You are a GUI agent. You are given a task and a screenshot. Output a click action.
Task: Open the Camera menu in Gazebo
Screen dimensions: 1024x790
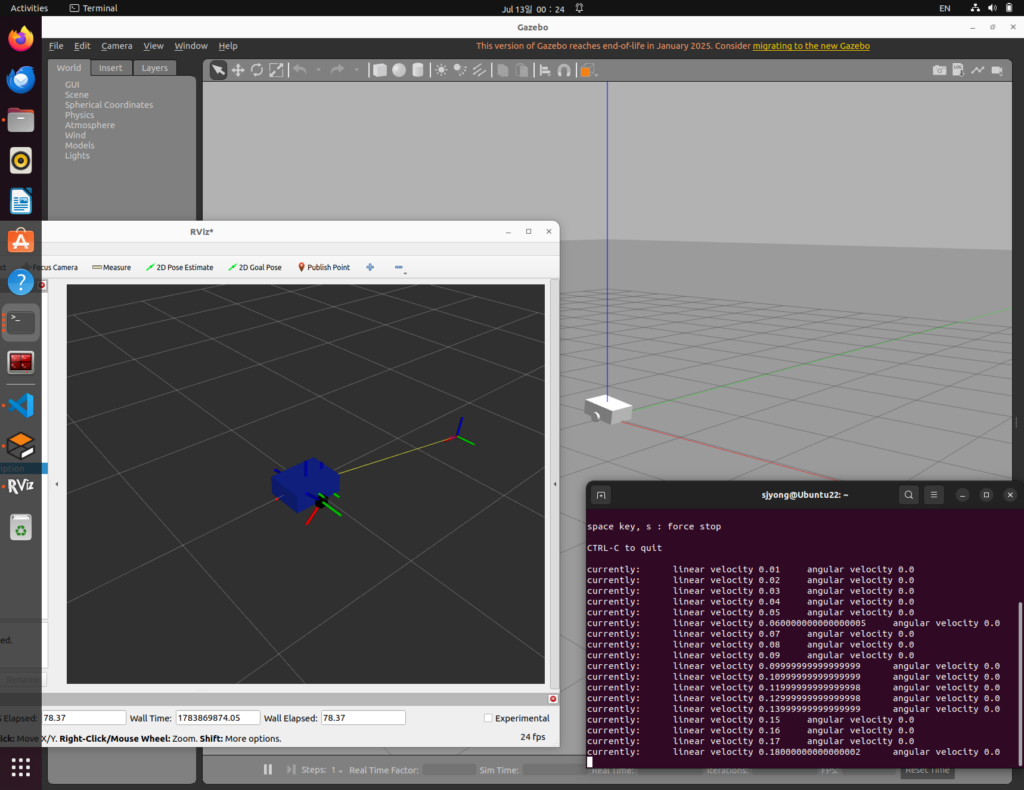[117, 46]
